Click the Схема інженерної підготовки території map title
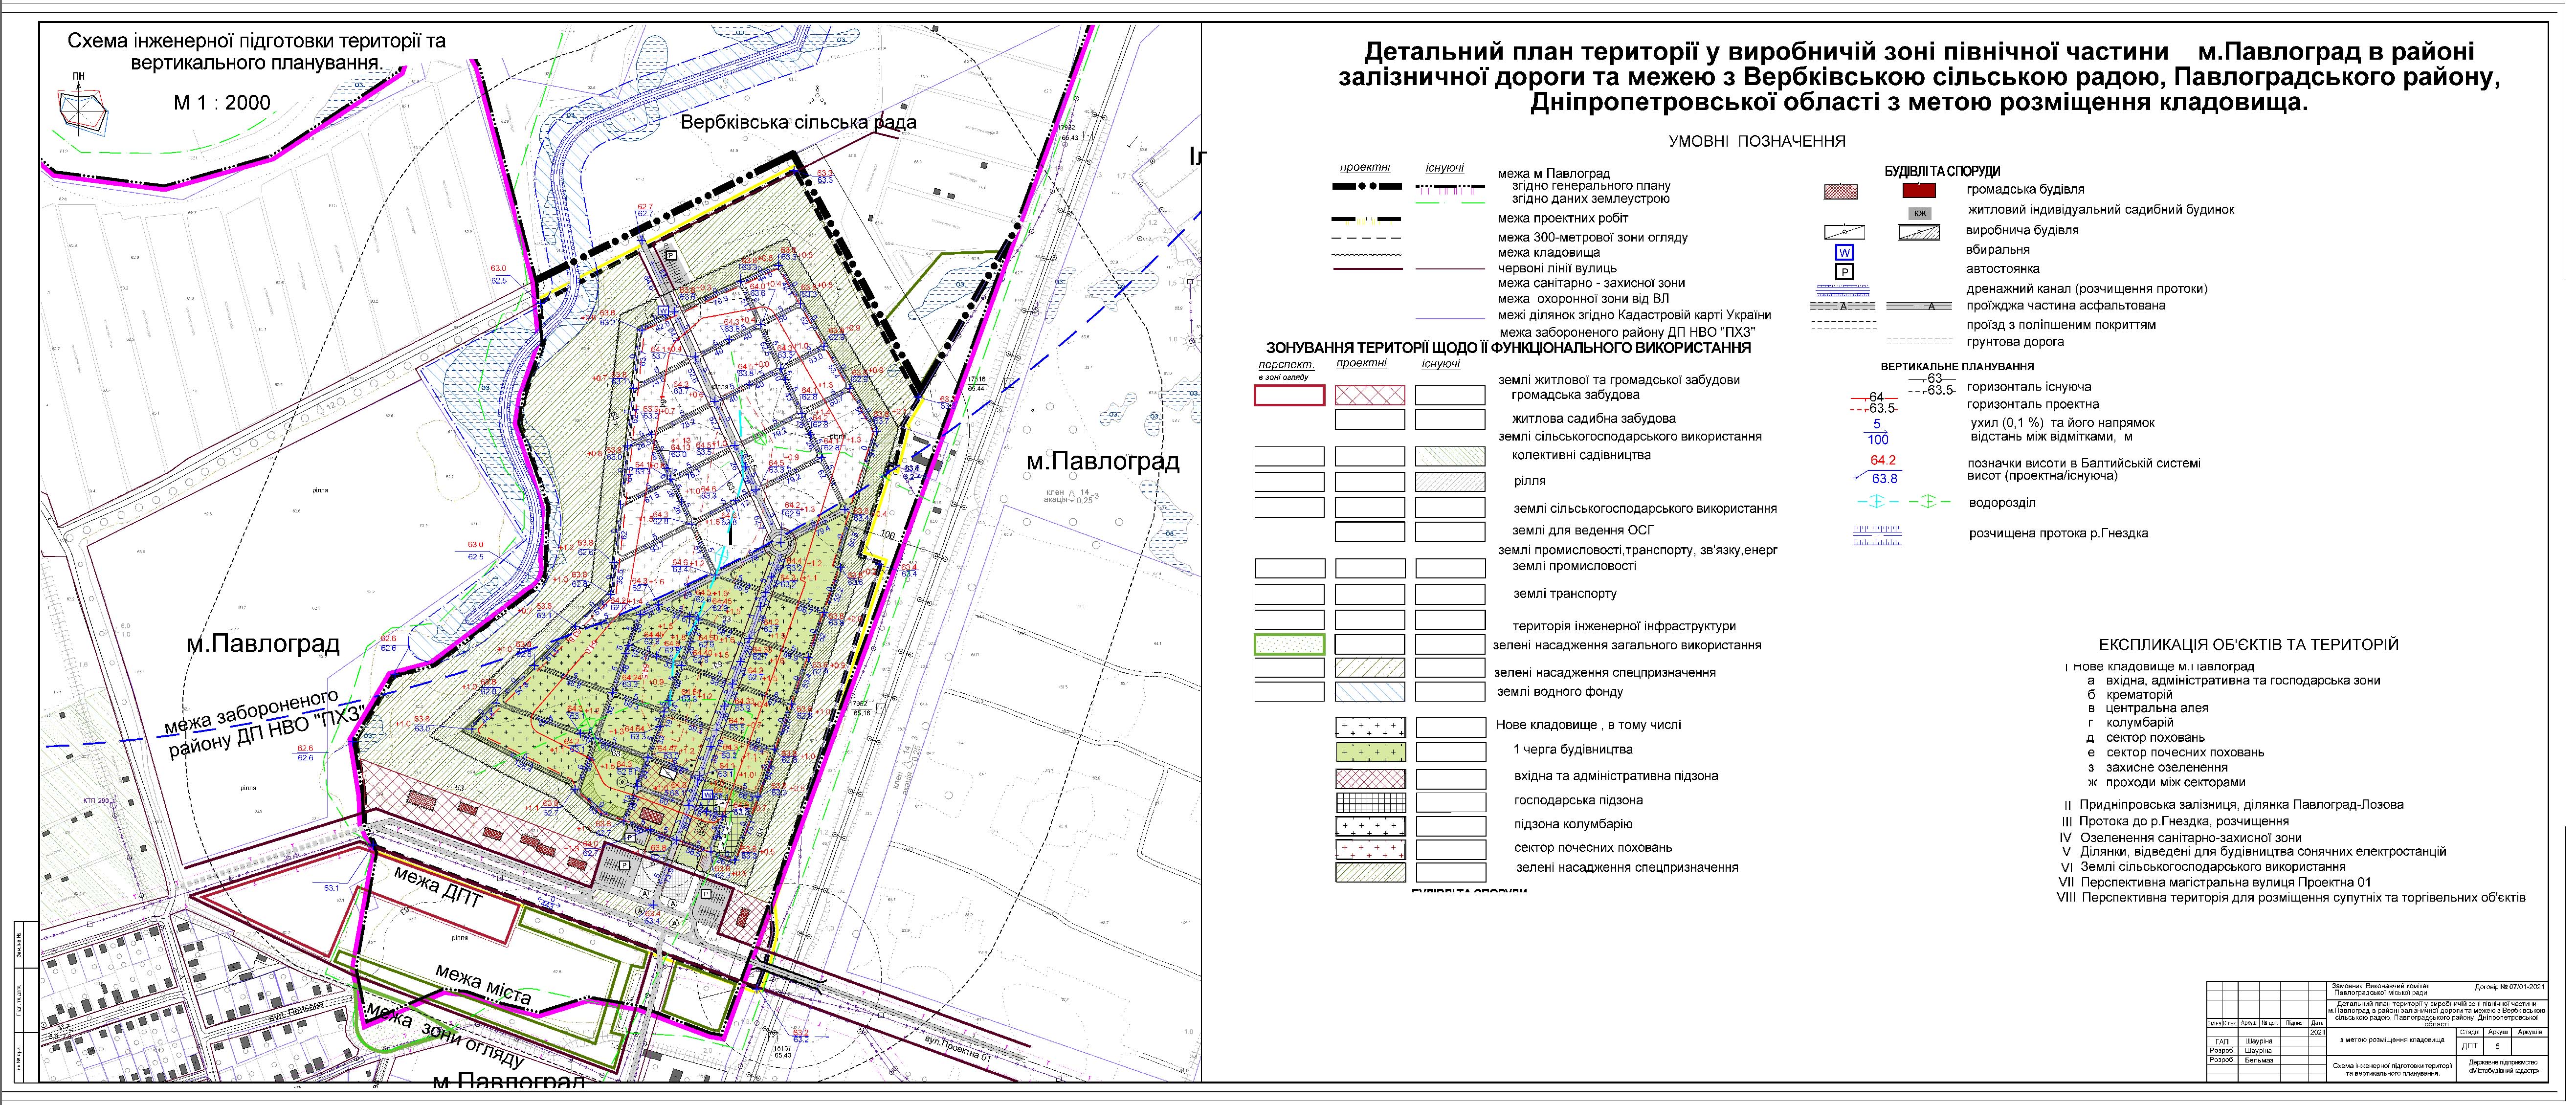 [x=257, y=52]
